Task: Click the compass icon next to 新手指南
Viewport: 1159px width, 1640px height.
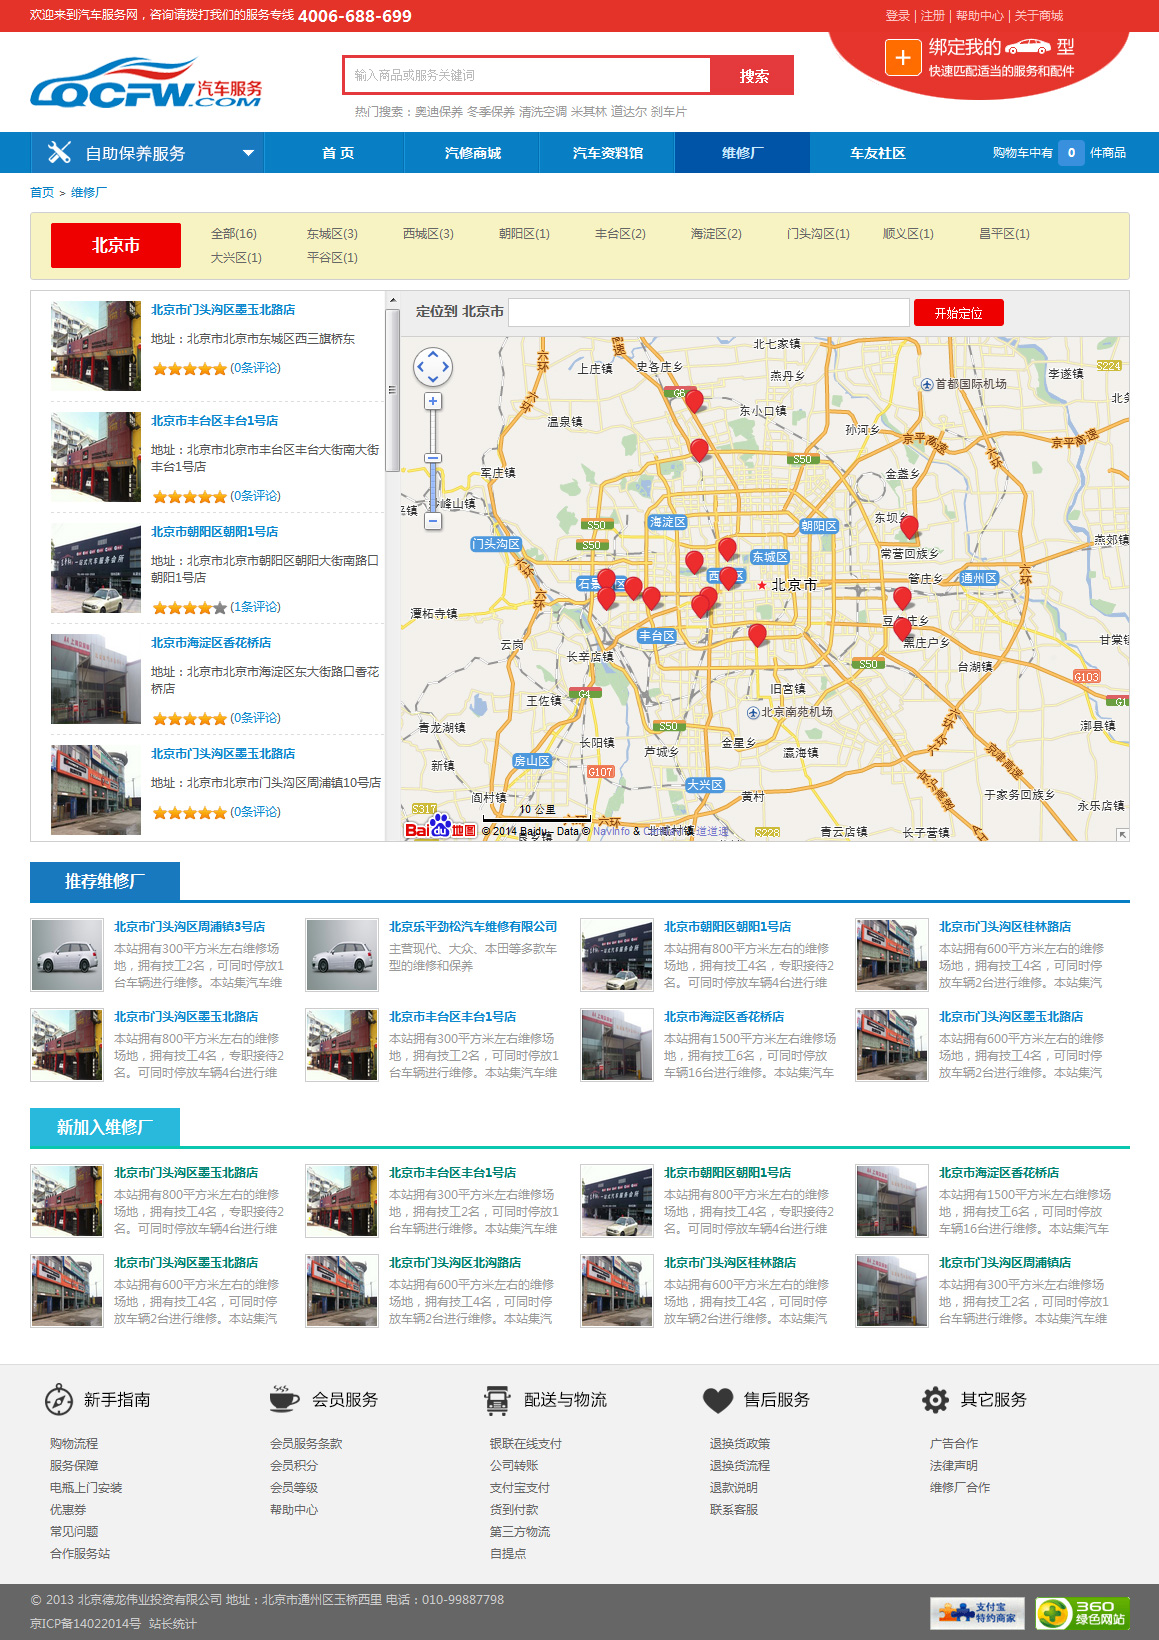Action: pos(59,1399)
